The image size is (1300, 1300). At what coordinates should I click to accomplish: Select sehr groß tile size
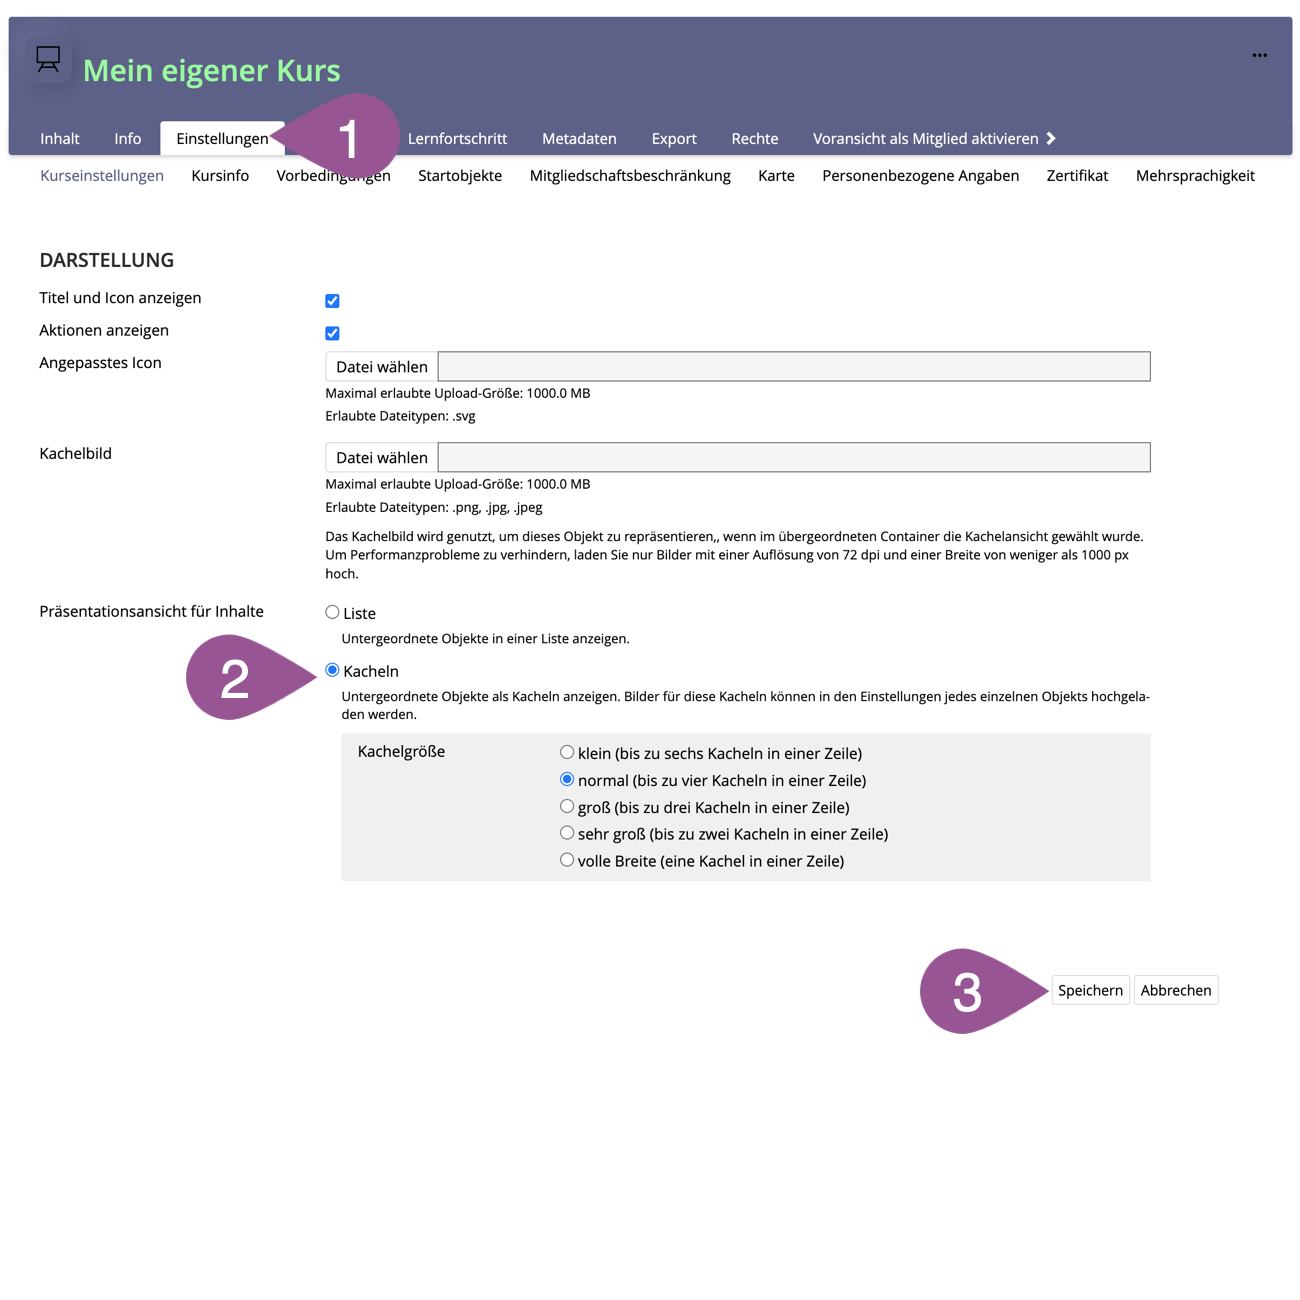(x=567, y=833)
